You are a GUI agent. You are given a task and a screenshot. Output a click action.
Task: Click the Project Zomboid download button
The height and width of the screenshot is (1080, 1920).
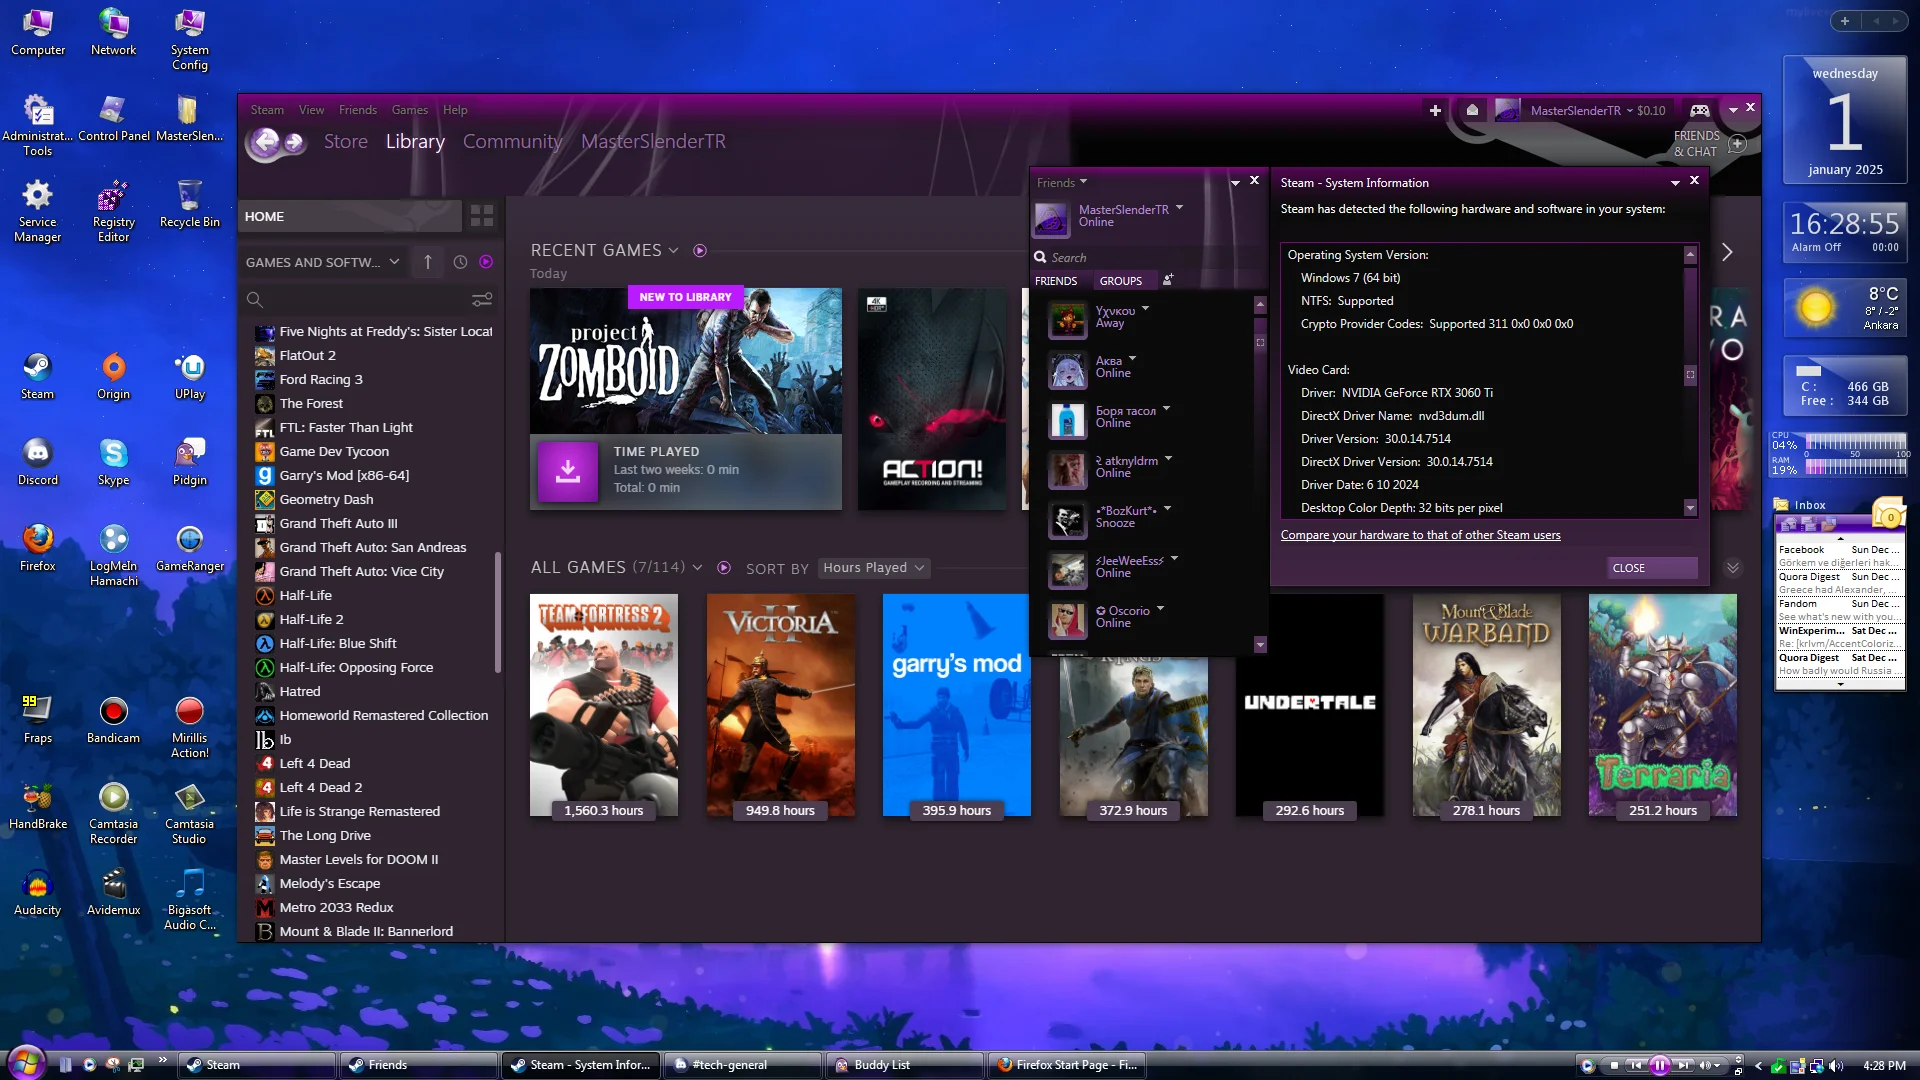point(567,470)
